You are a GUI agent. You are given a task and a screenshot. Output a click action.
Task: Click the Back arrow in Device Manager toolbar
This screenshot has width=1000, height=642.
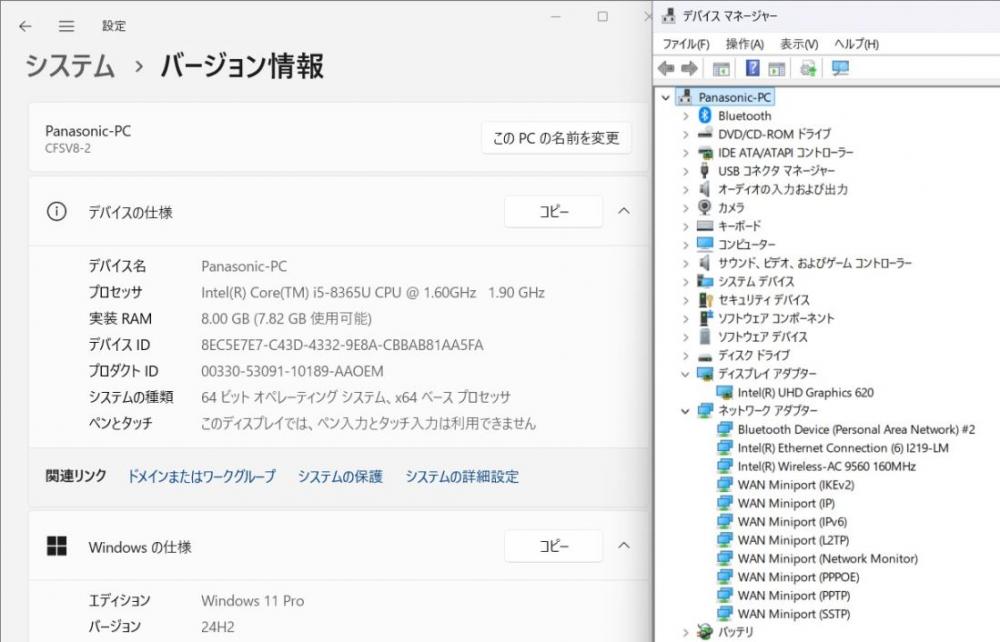click(x=666, y=68)
